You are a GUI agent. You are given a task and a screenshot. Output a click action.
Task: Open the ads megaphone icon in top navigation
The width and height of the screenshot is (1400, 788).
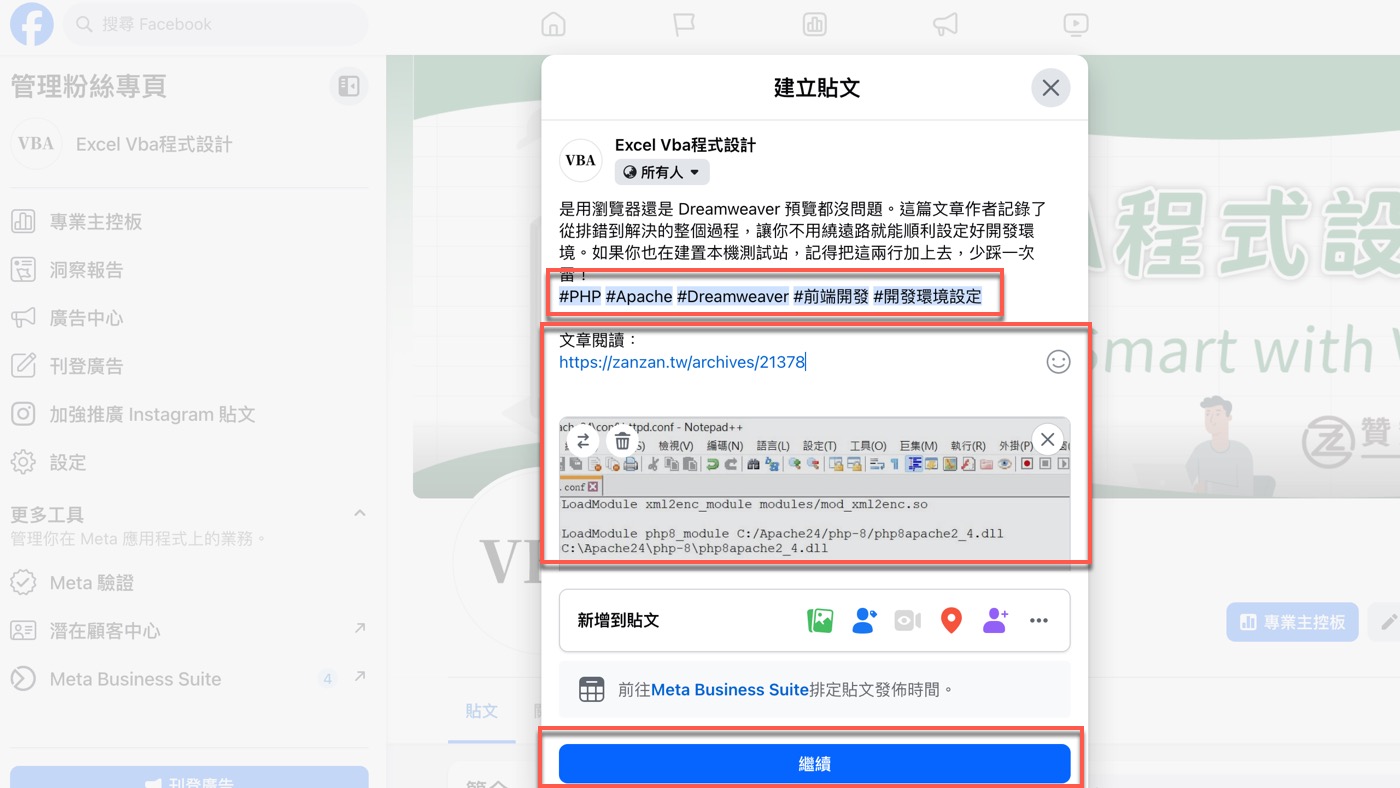click(x=945, y=25)
